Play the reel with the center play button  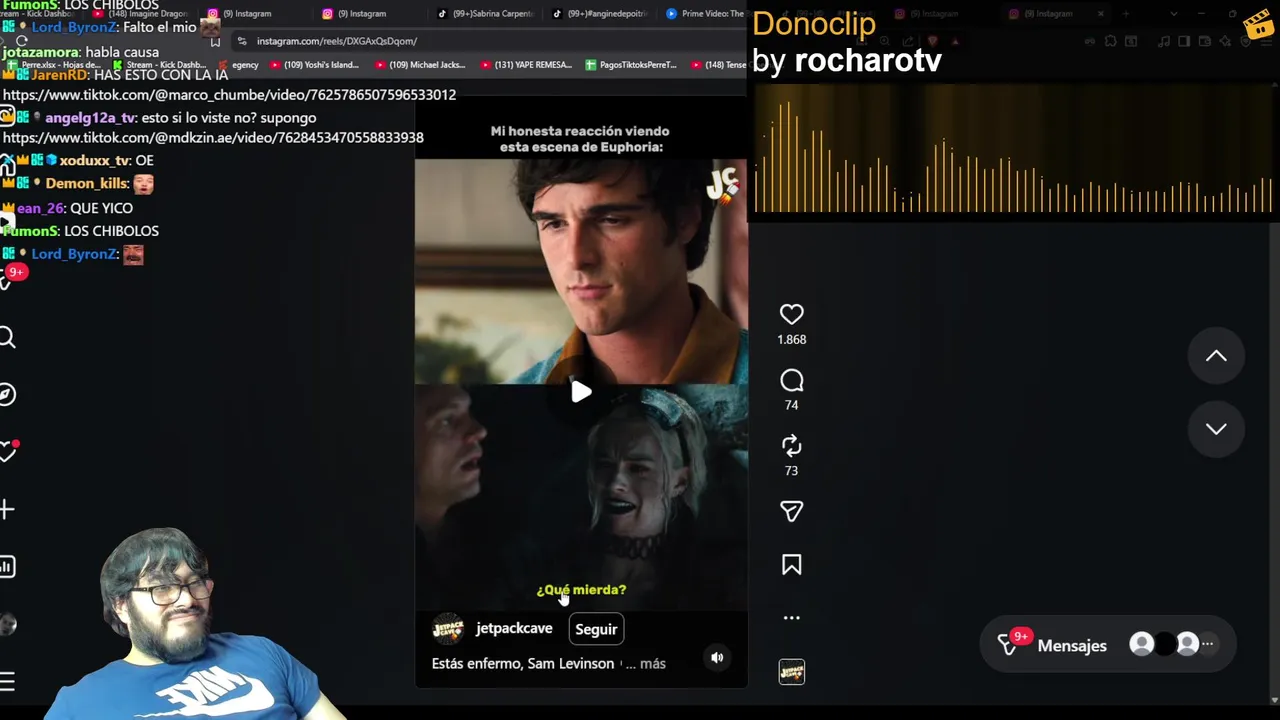581,392
